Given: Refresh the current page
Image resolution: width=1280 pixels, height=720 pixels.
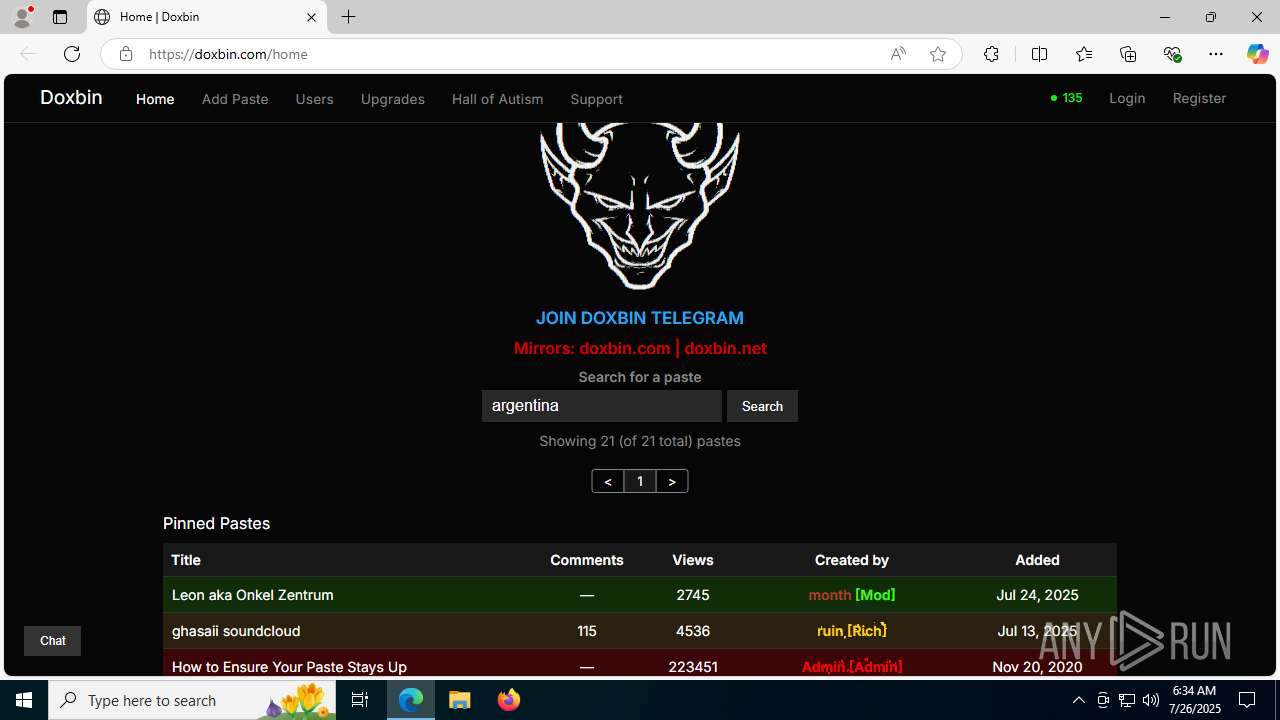Looking at the screenshot, I should (71, 54).
